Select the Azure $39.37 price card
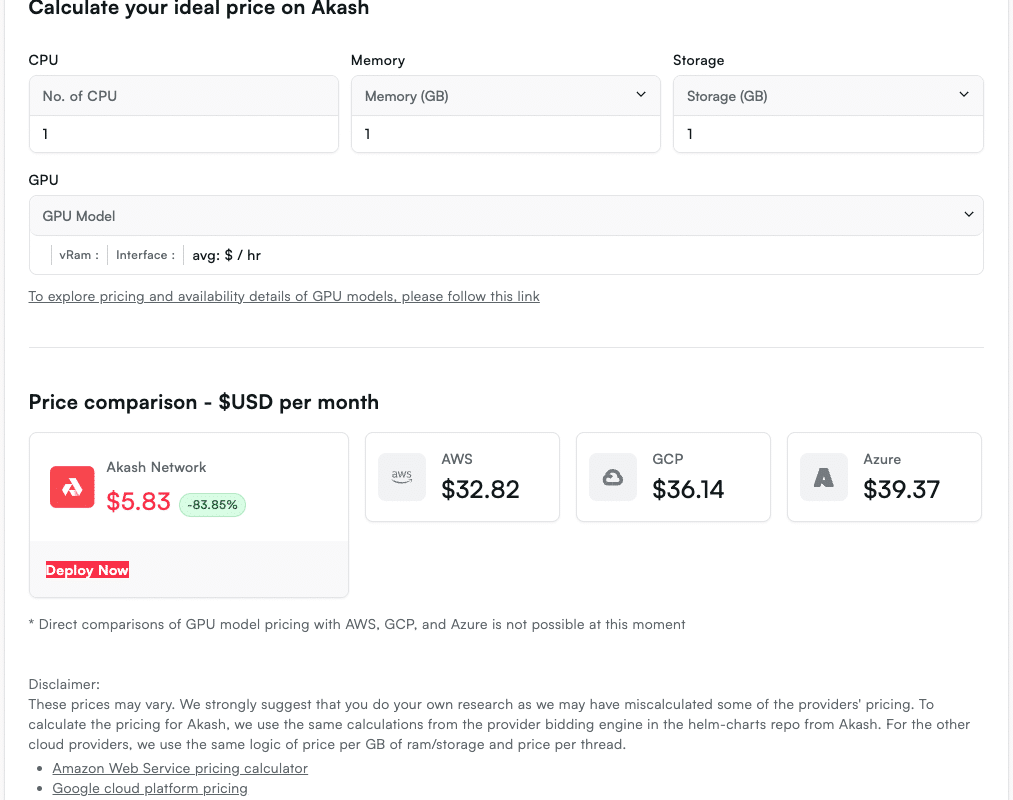This screenshot has width=1013, height=800. [884, 477]
